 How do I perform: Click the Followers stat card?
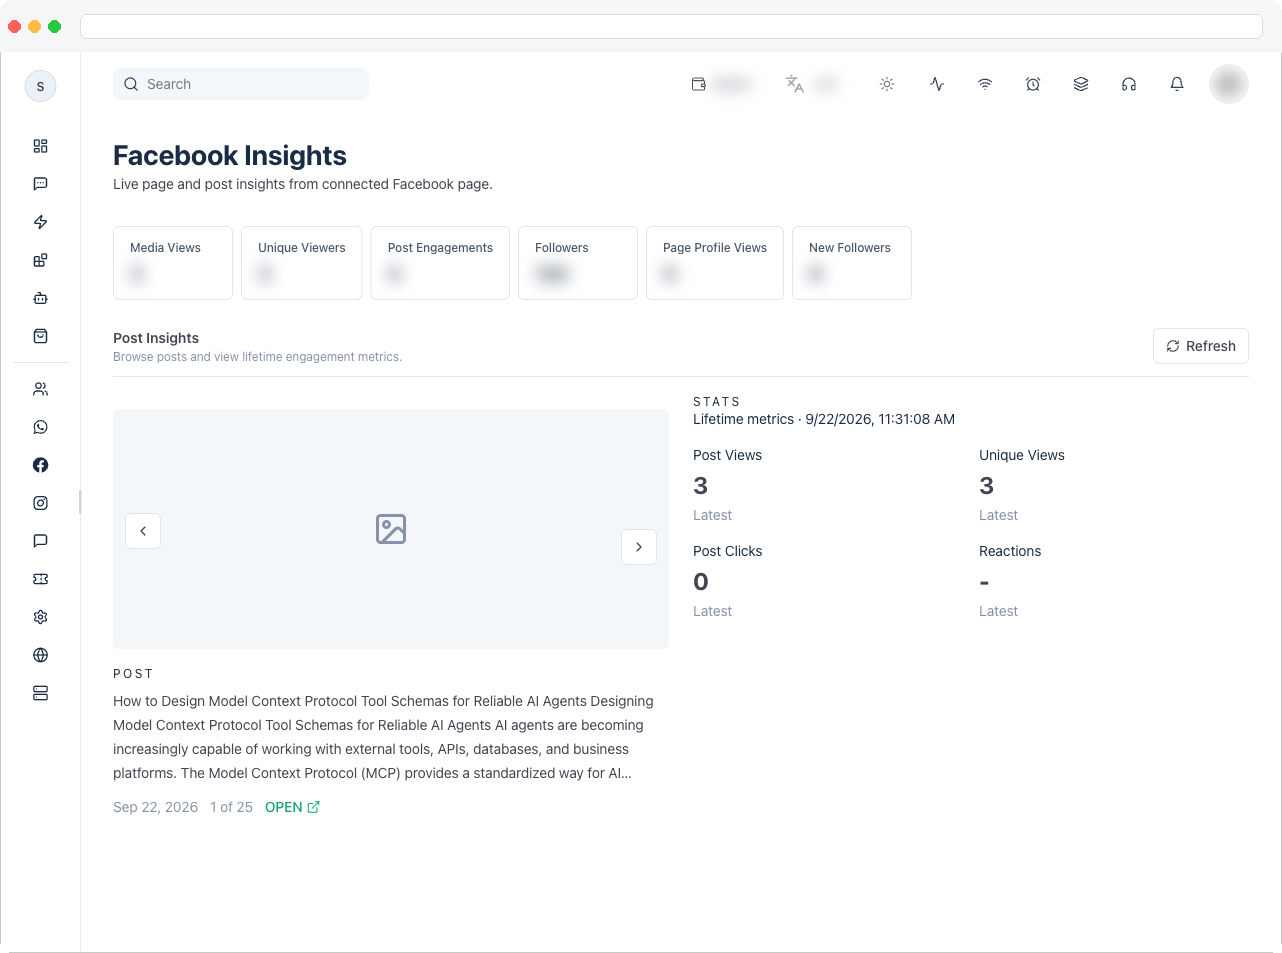coord(578,263)
